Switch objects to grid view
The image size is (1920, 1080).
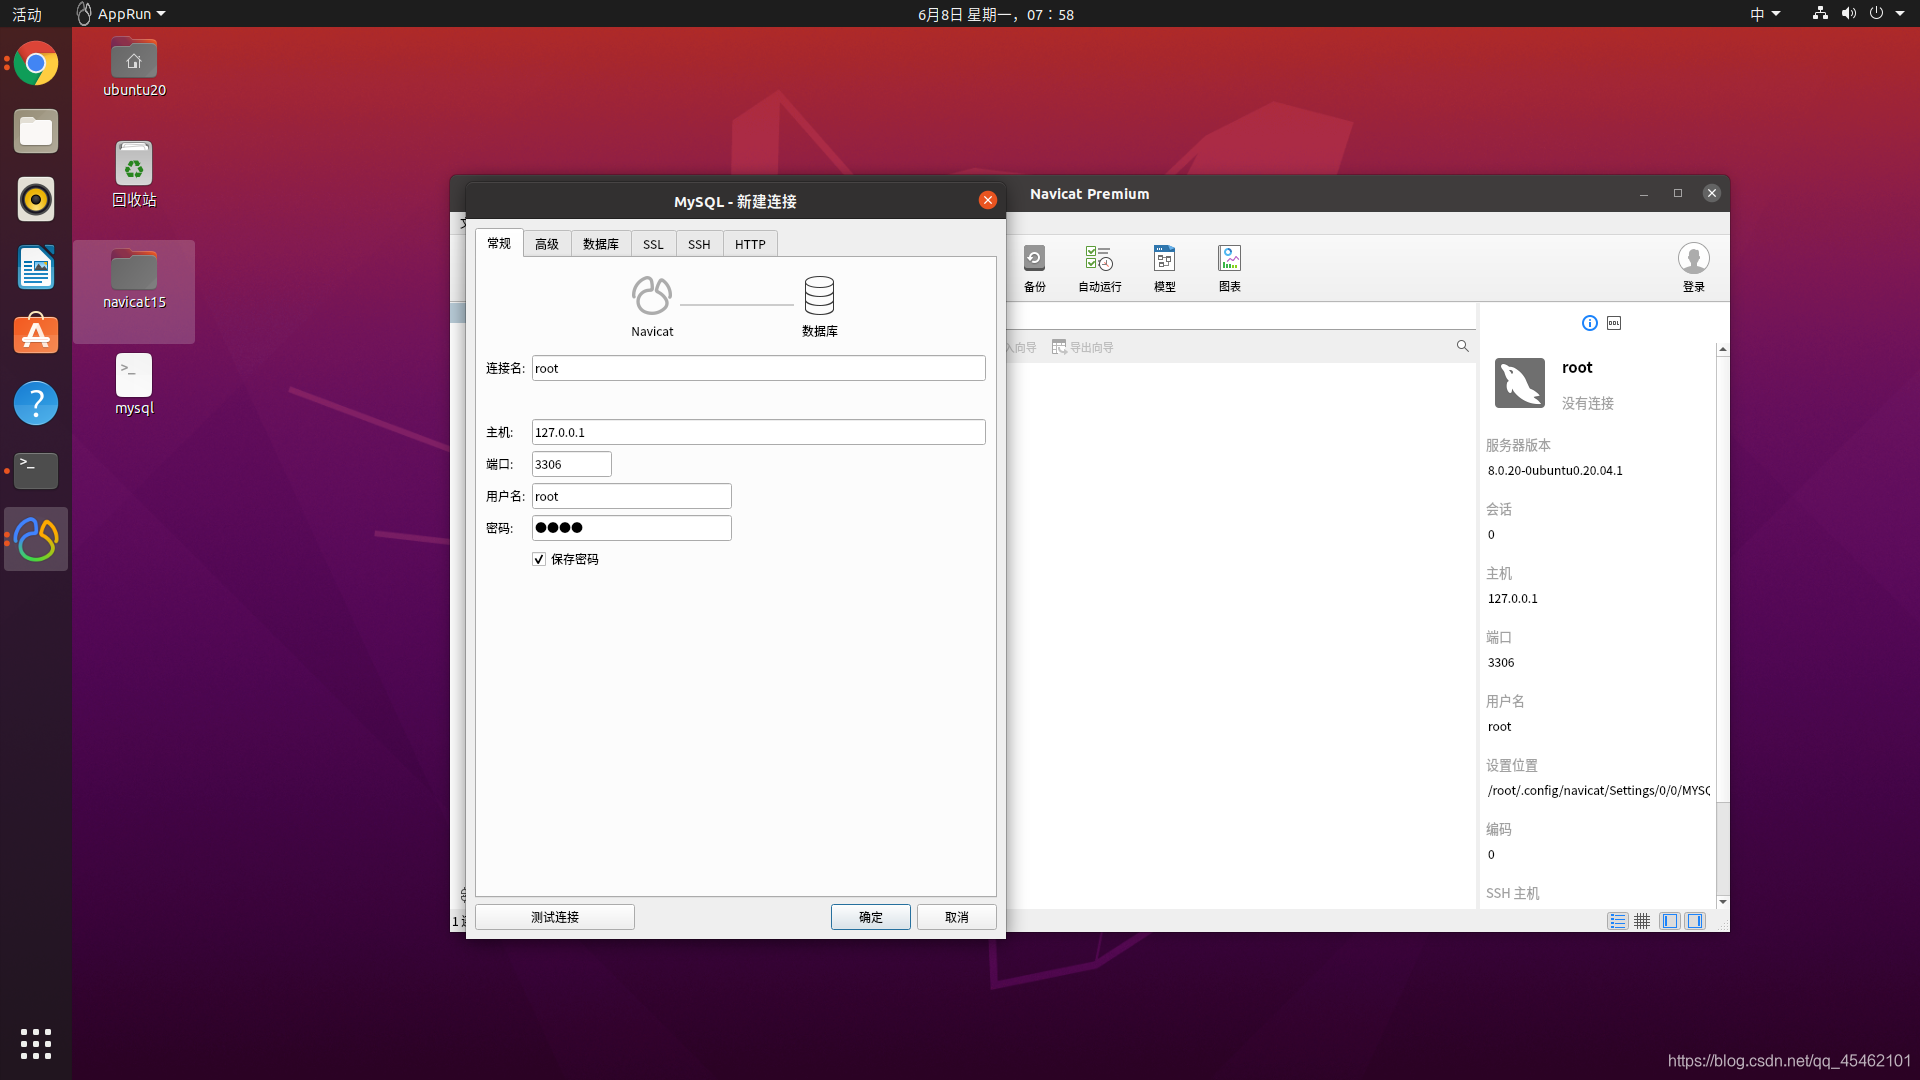pyautogui.click(x=1642, y=921)
